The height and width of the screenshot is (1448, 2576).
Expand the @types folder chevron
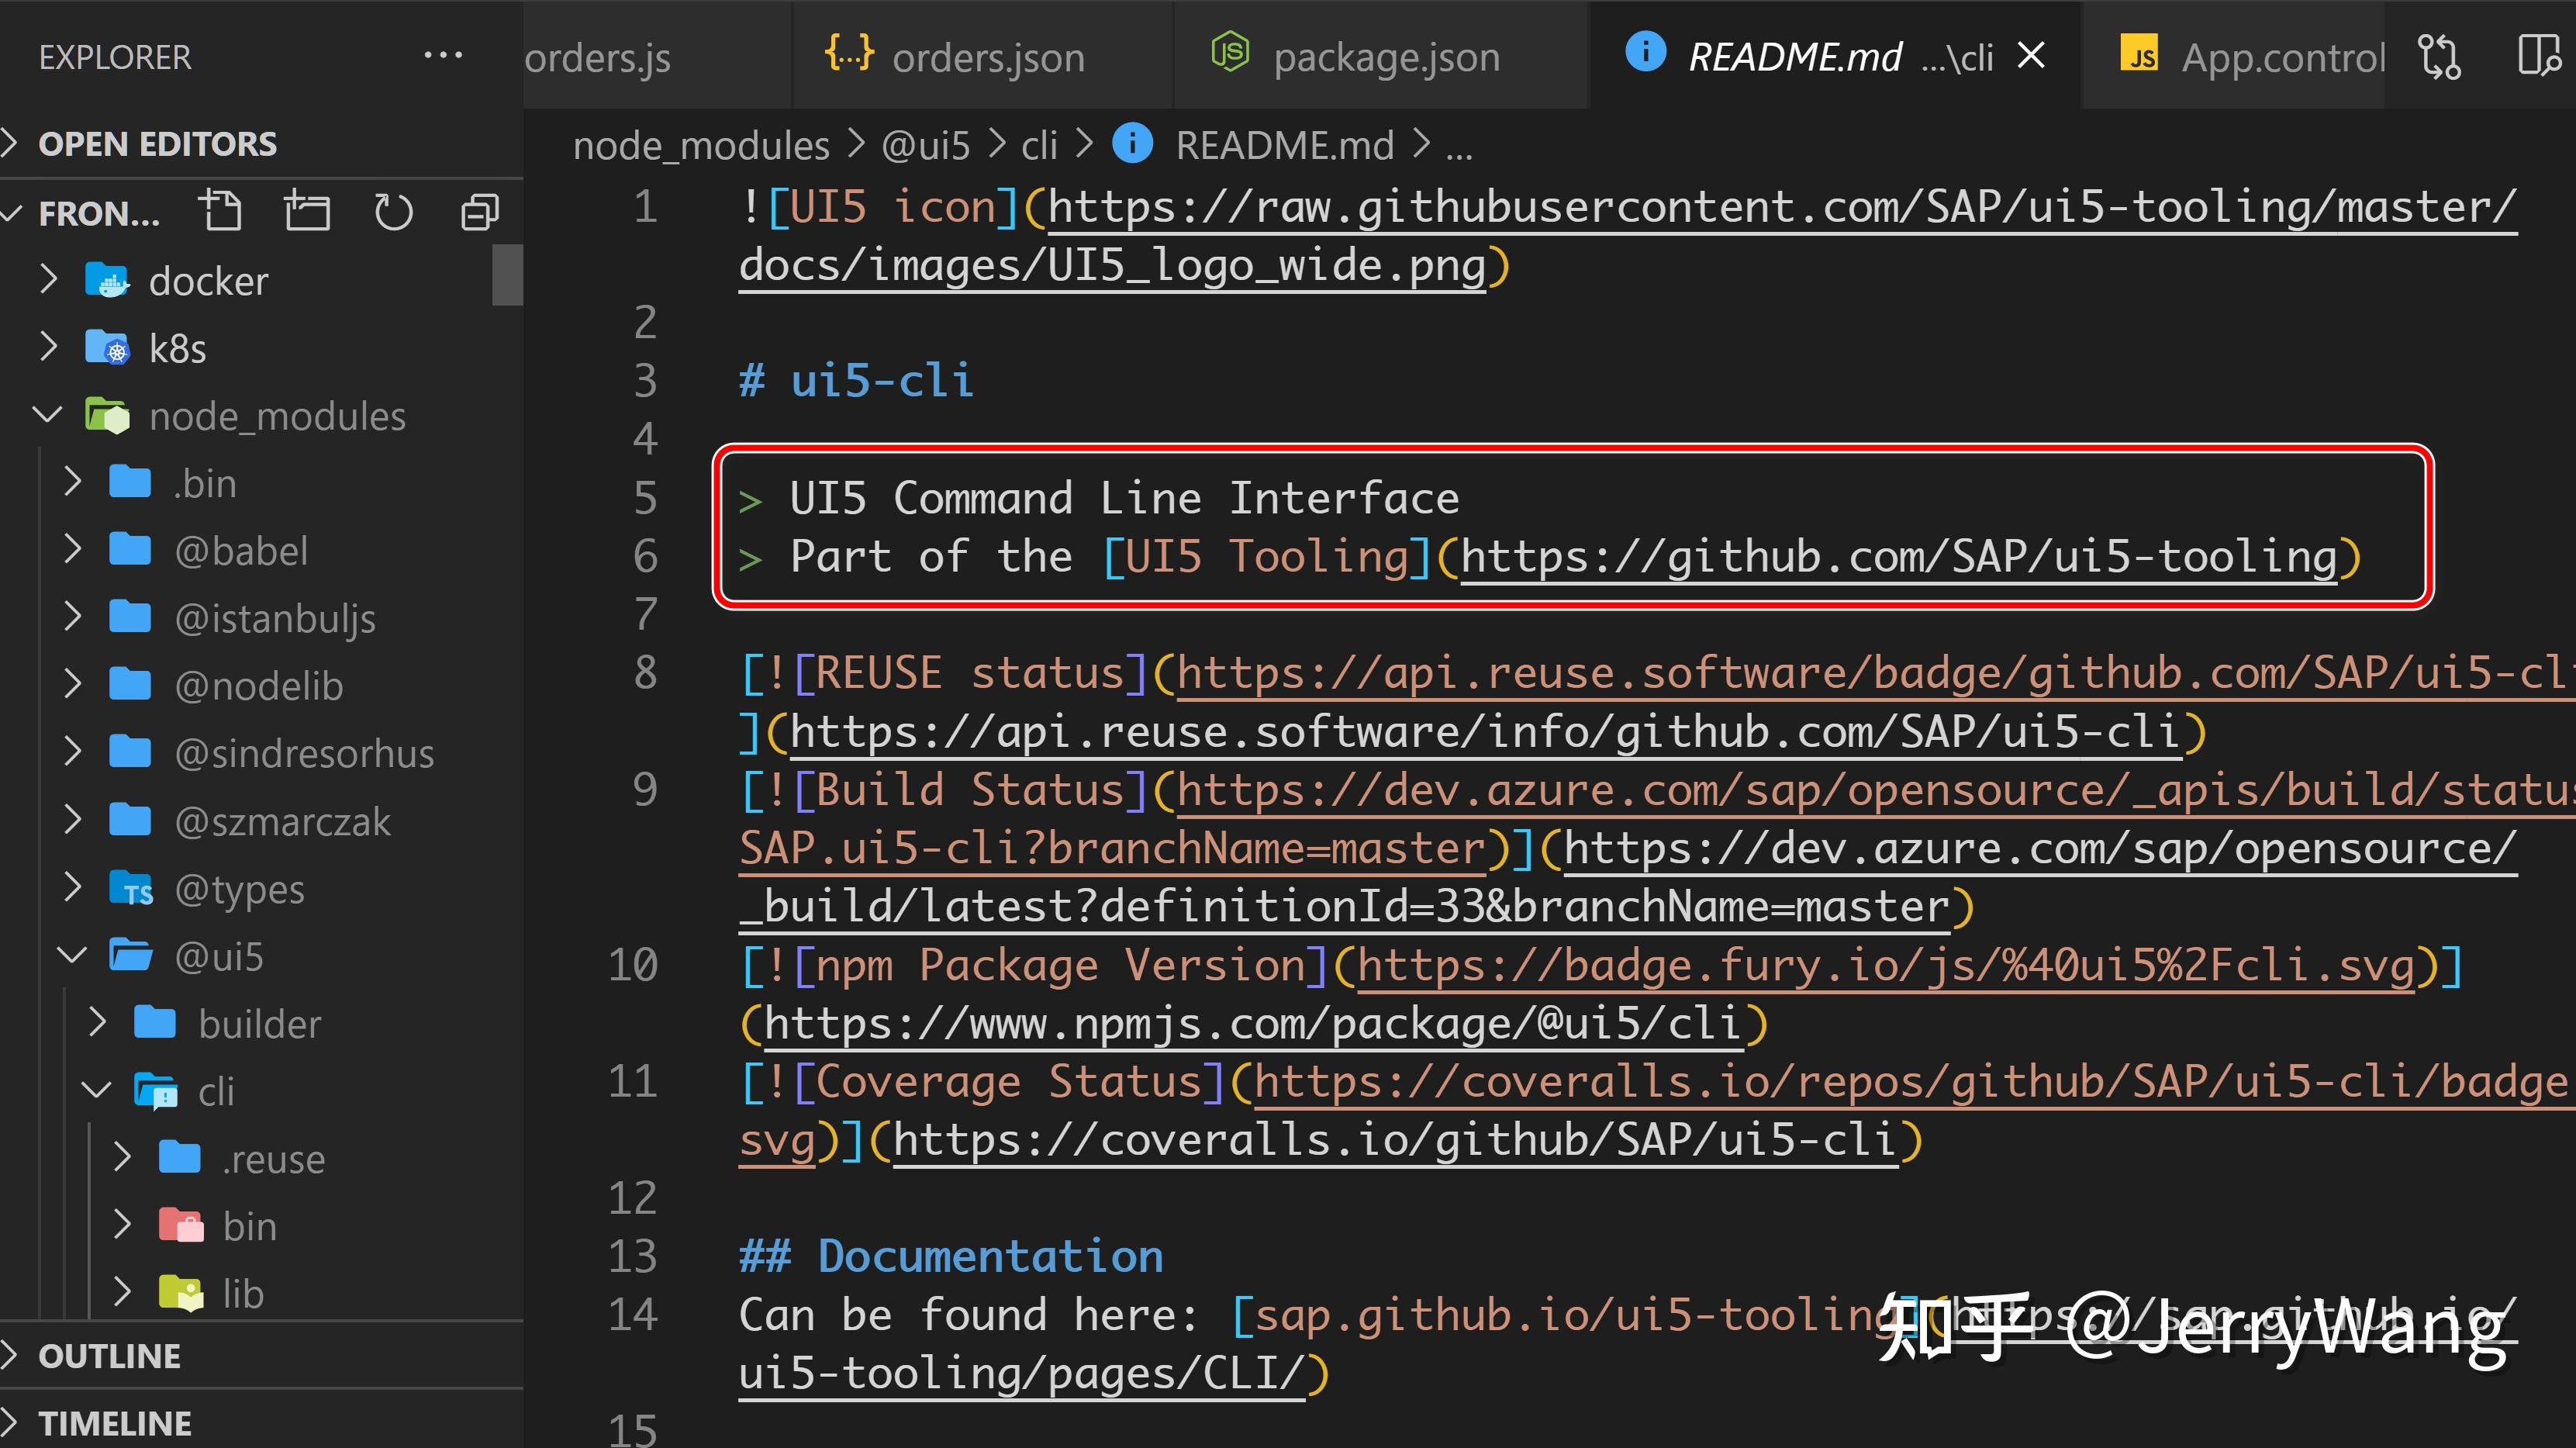click(x=72, y=889)
